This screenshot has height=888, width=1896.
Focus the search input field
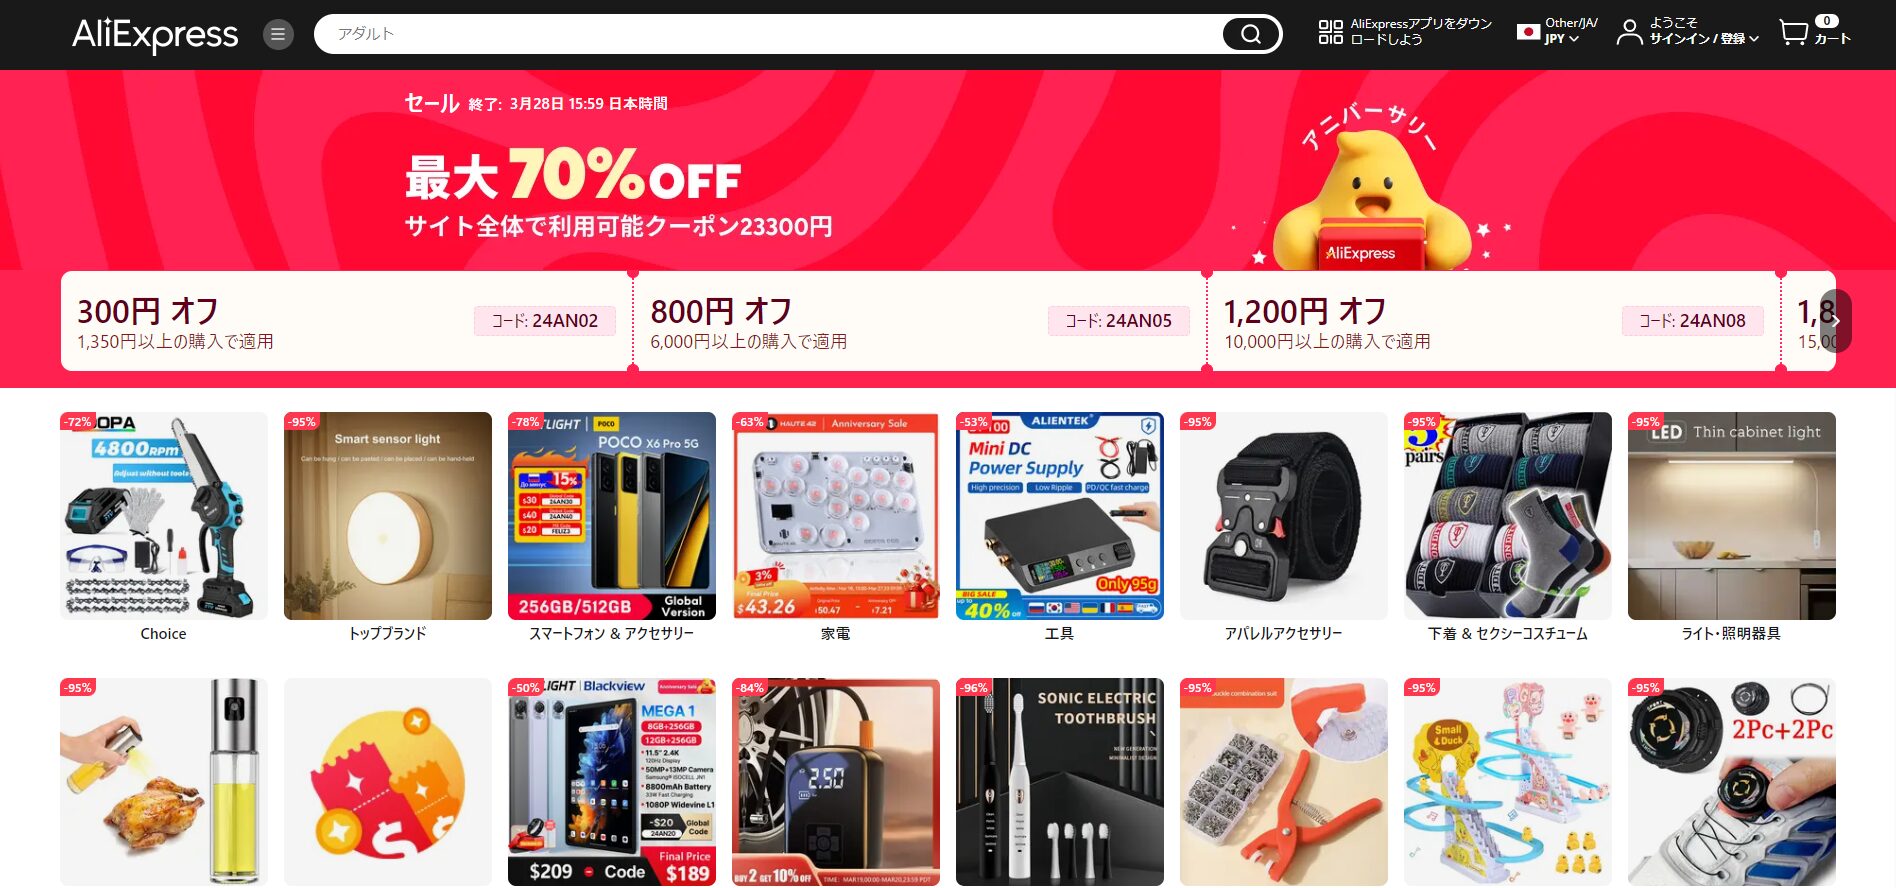point(770,34)
